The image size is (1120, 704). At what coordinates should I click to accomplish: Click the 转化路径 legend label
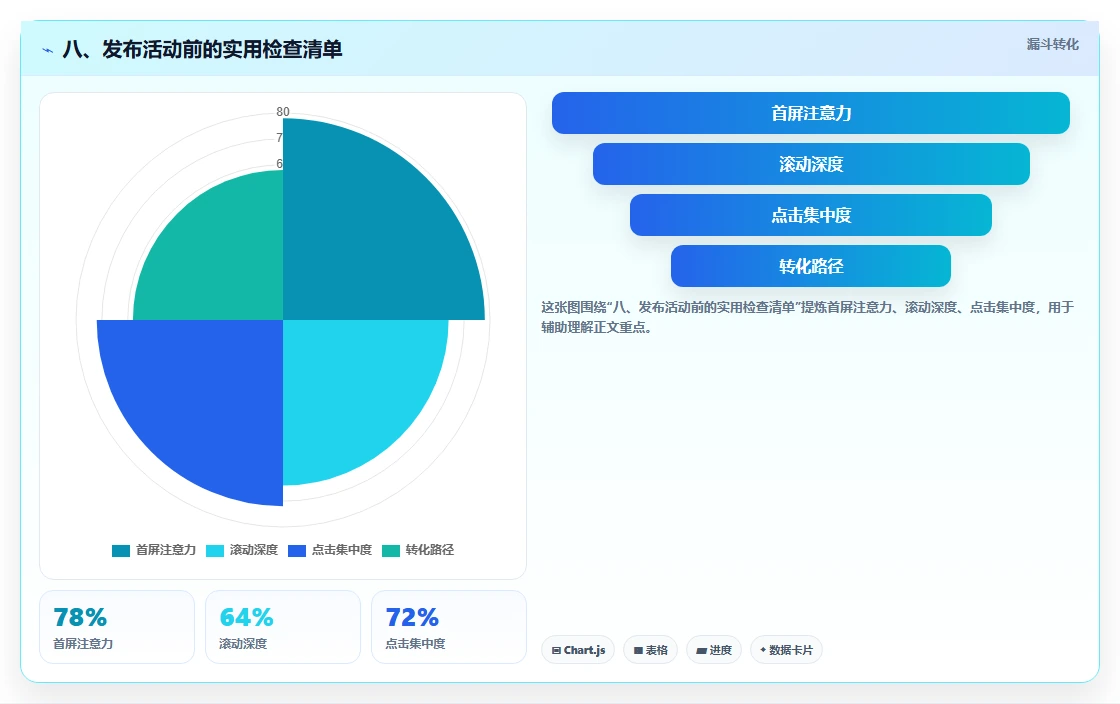tap(429, 550)
